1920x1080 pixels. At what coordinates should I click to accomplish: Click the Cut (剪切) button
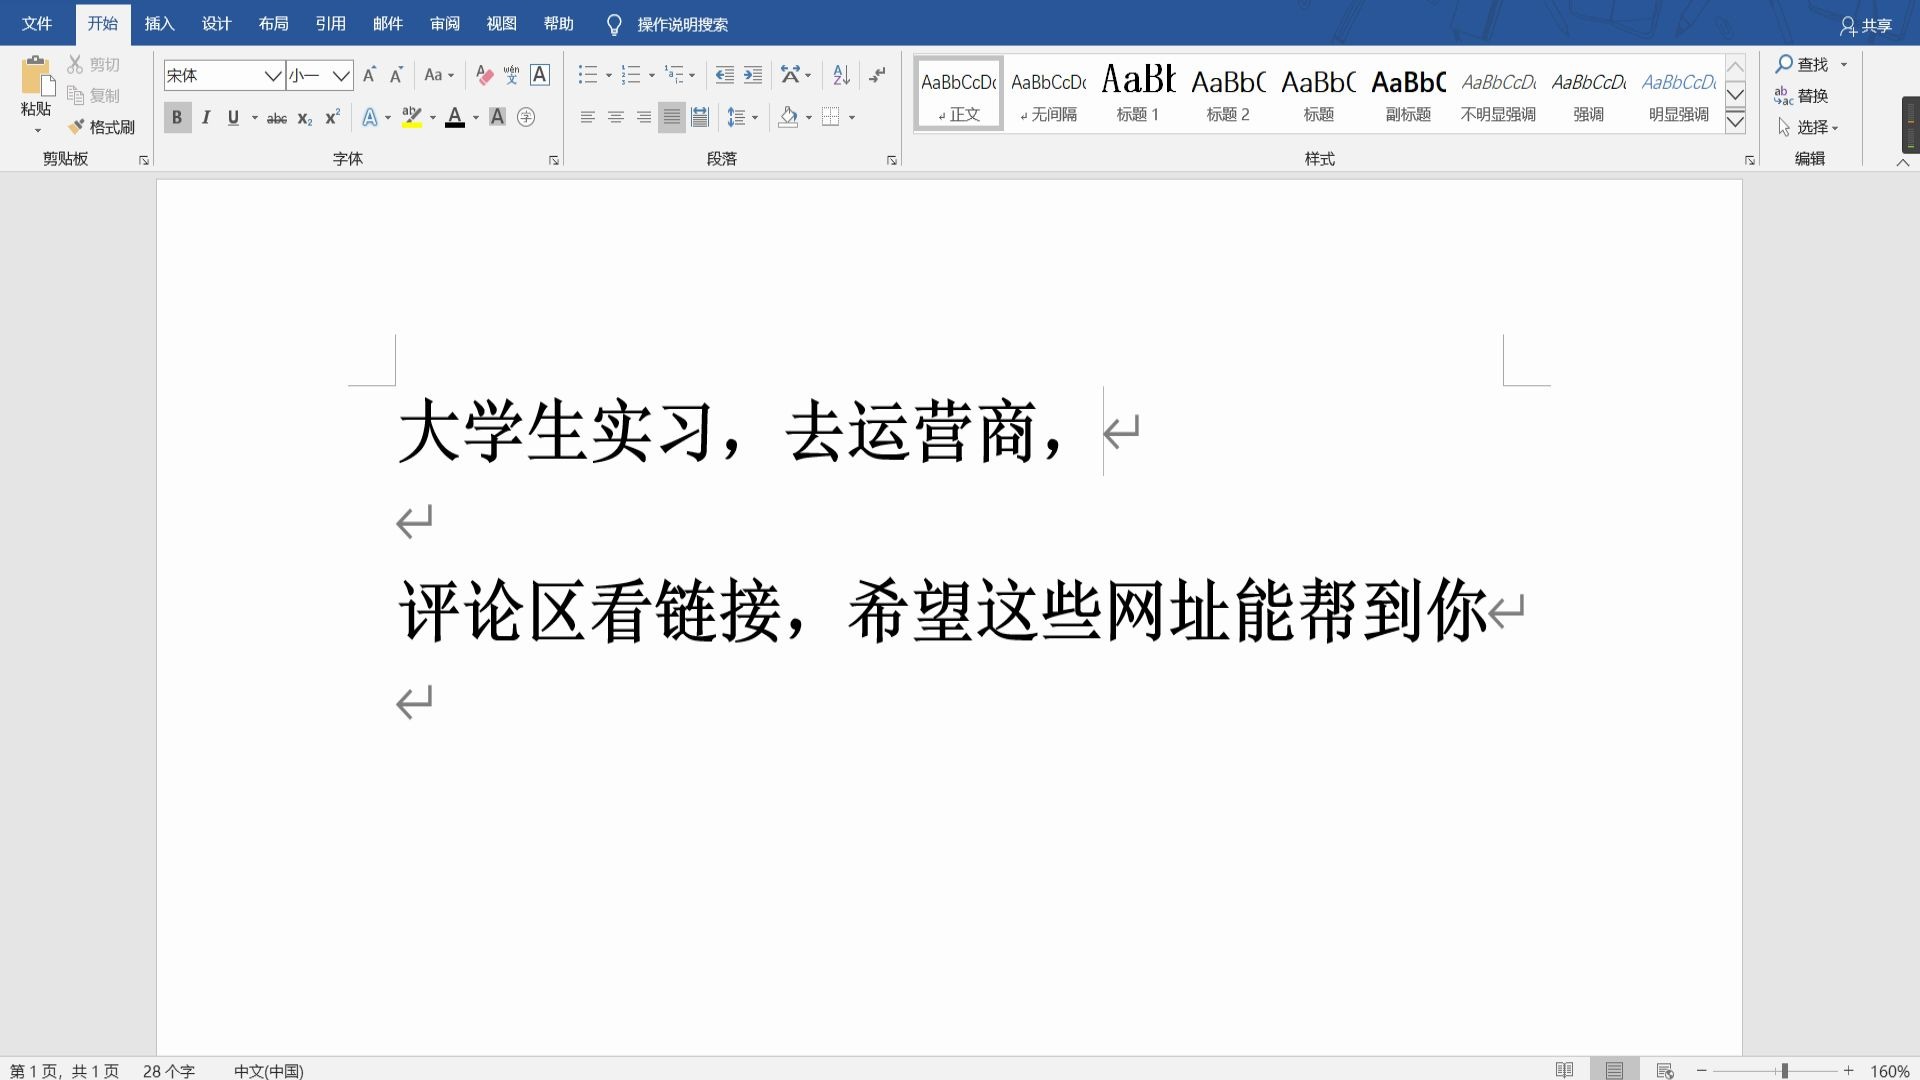pos(94,64)
